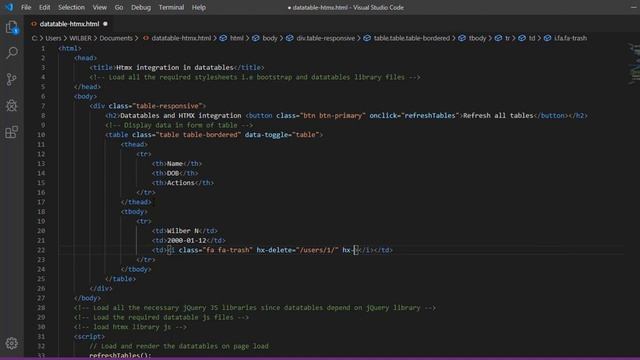Click the 'Load the required datatable js files' comment

(161, 317)
